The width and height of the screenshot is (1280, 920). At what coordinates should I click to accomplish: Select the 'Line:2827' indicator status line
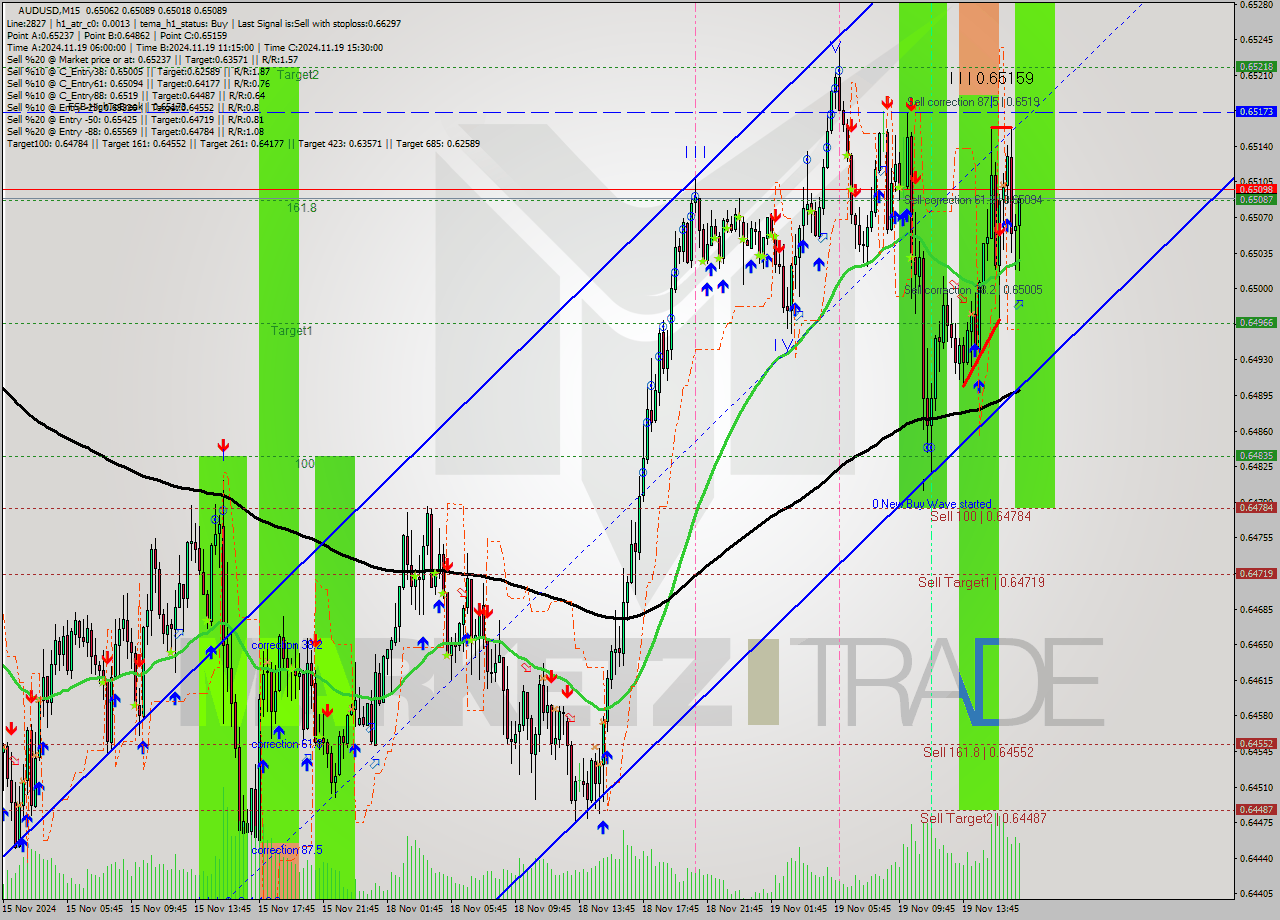pyautogui.click(x=204, y=23)
